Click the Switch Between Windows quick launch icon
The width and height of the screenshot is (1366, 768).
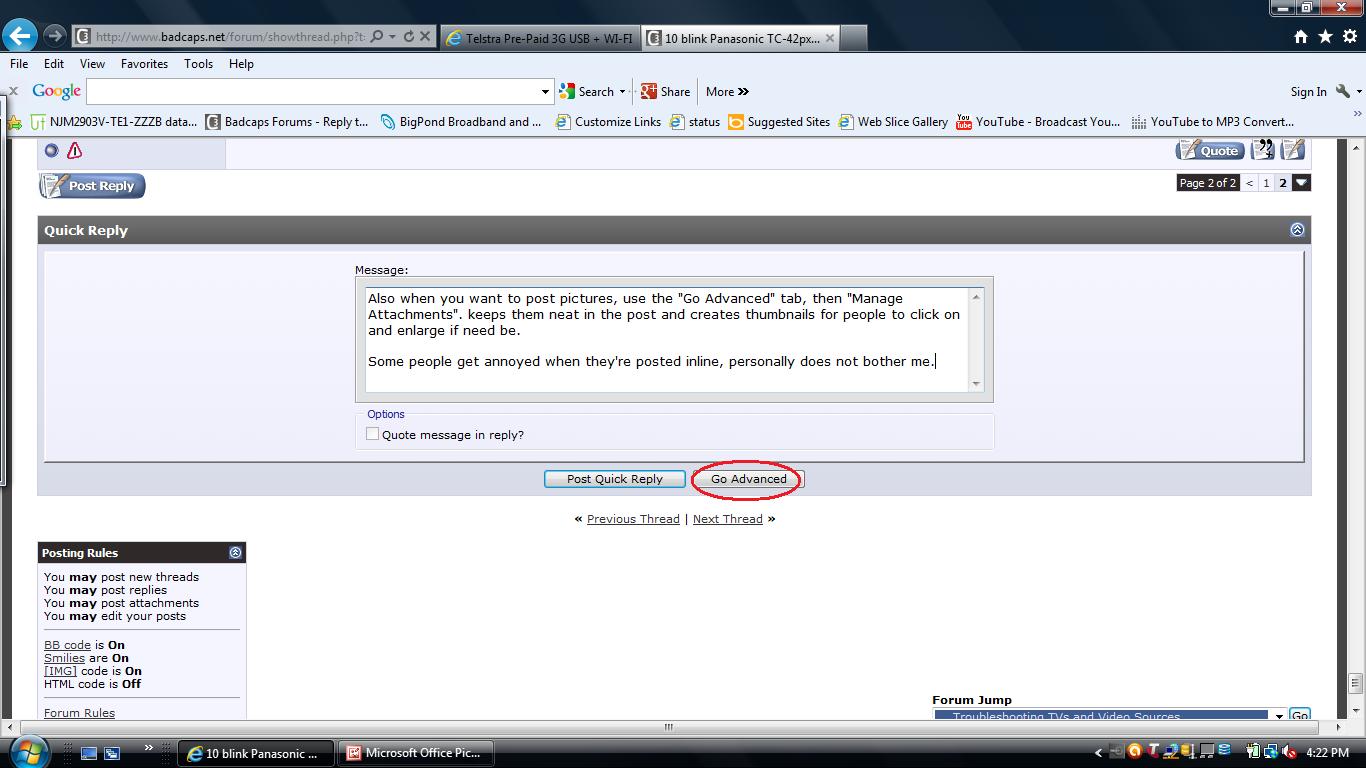pyautogui.click(x=112, y=753)
